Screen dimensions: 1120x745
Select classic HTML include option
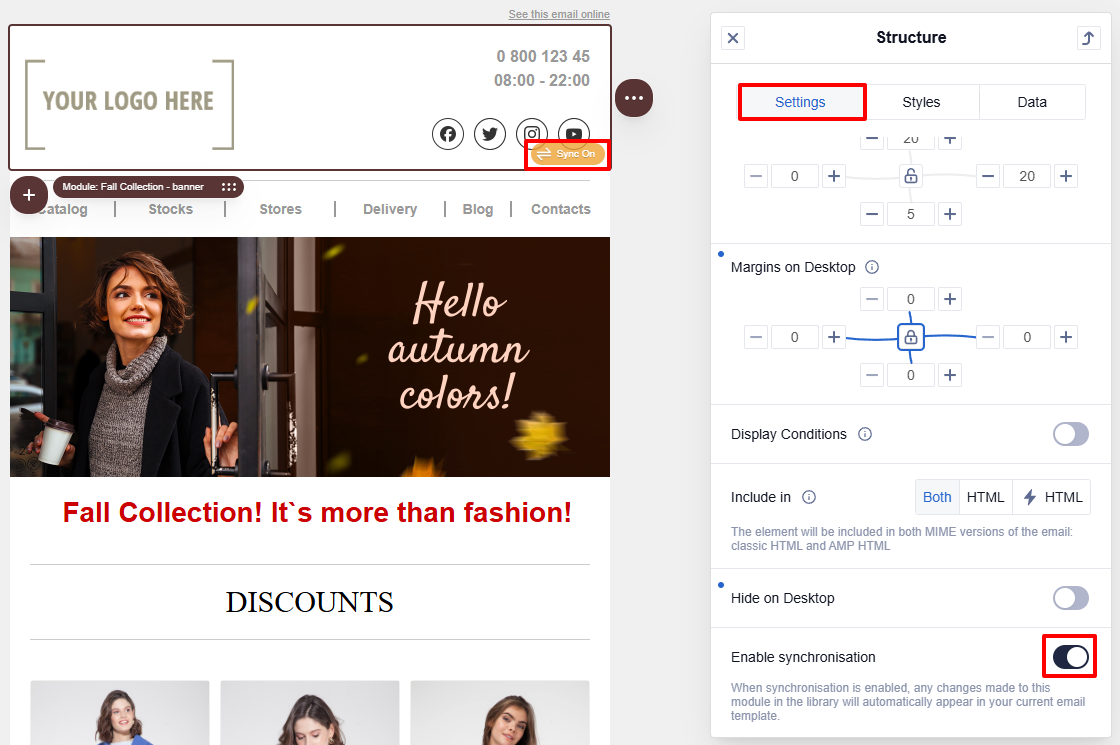pyautogui.click(x=986, y=497)
